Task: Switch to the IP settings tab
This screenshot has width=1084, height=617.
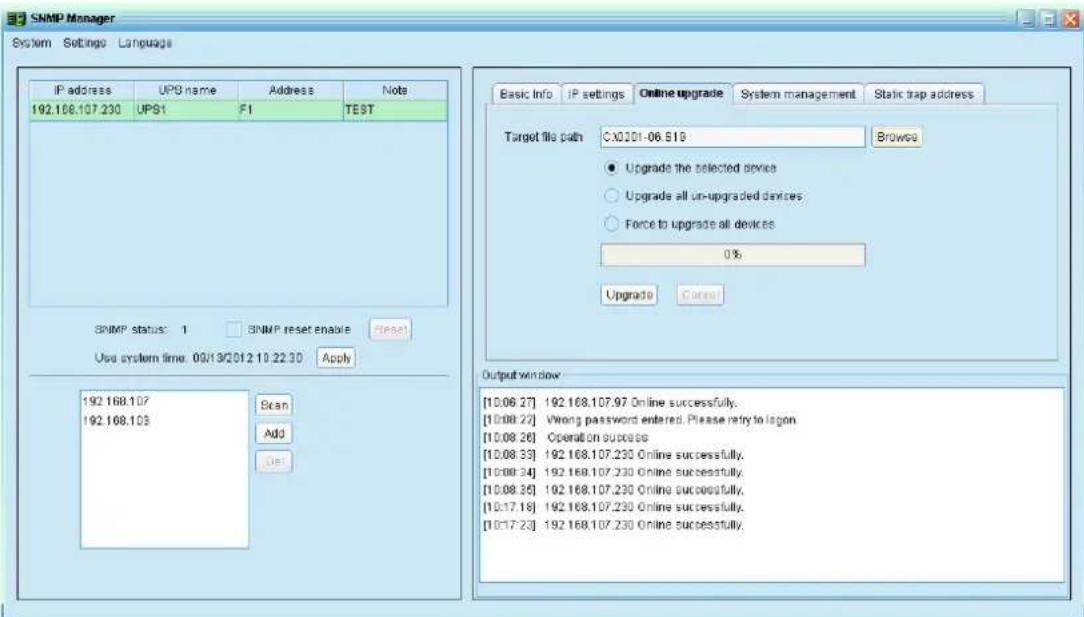Action: [597, 94]
